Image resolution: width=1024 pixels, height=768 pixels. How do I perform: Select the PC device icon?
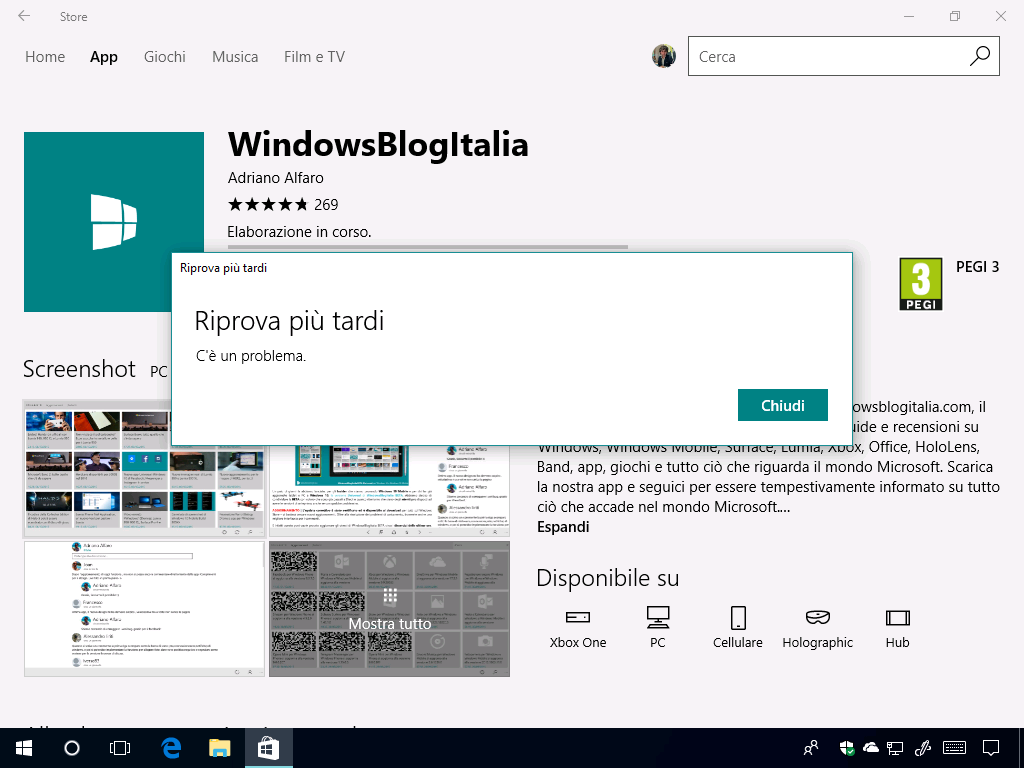tap(658, 618)
